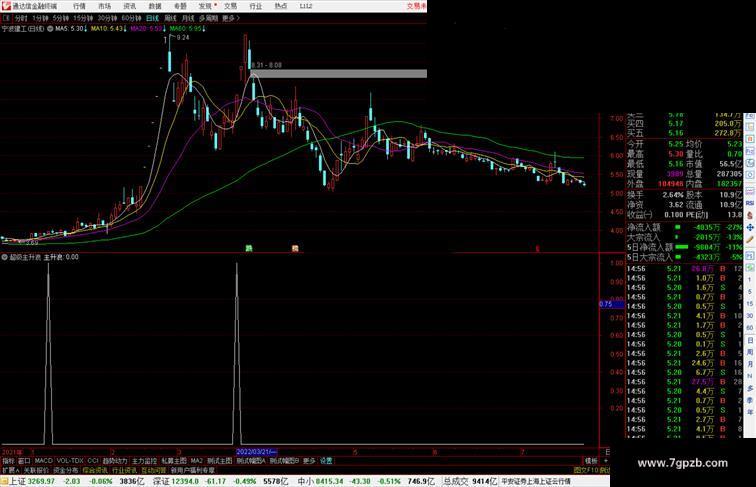Click the small icon left of 分时
The height and width of the screenshot is (487, 756).
[6, 18]
